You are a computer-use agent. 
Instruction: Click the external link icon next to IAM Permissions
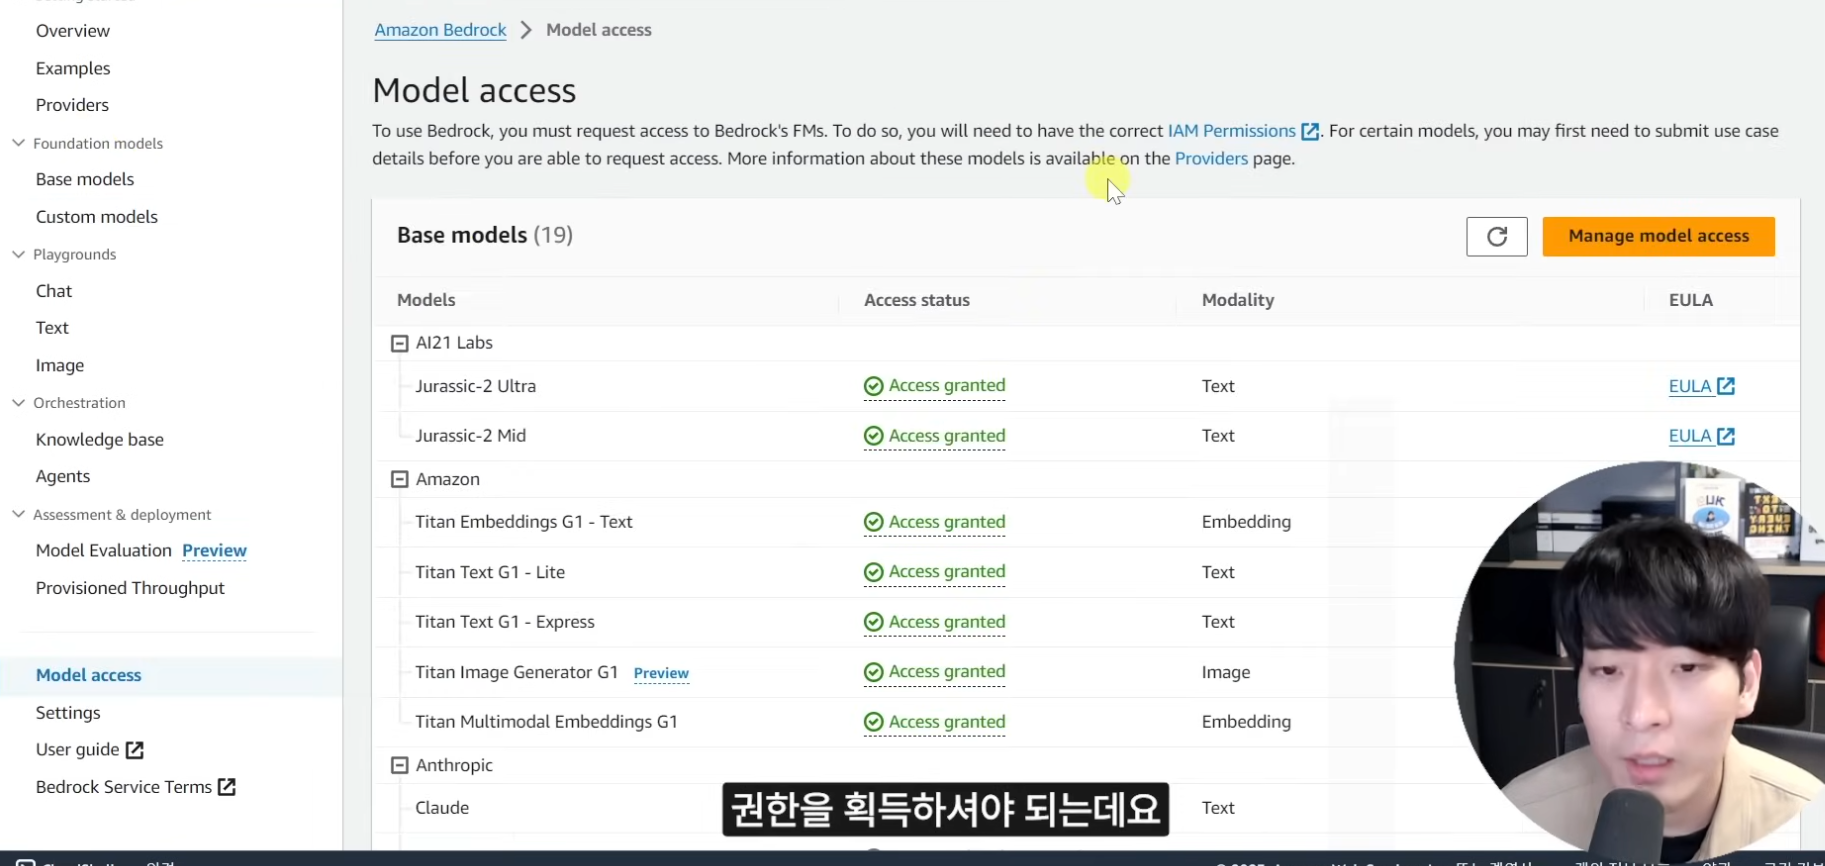[1310, 131]
